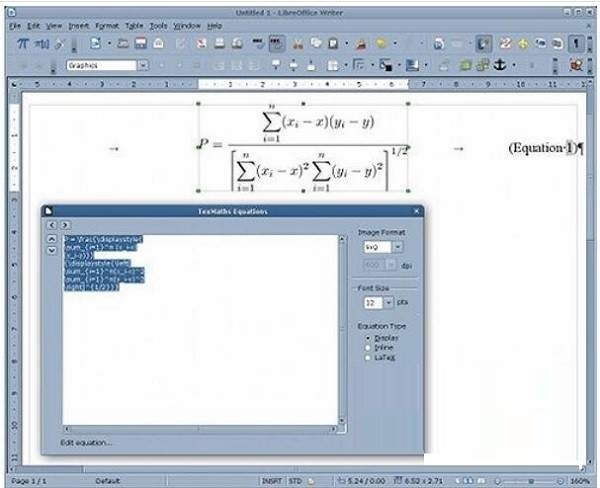Select the LaTeX equation type

pyautogui.click(x=369, y=357)
